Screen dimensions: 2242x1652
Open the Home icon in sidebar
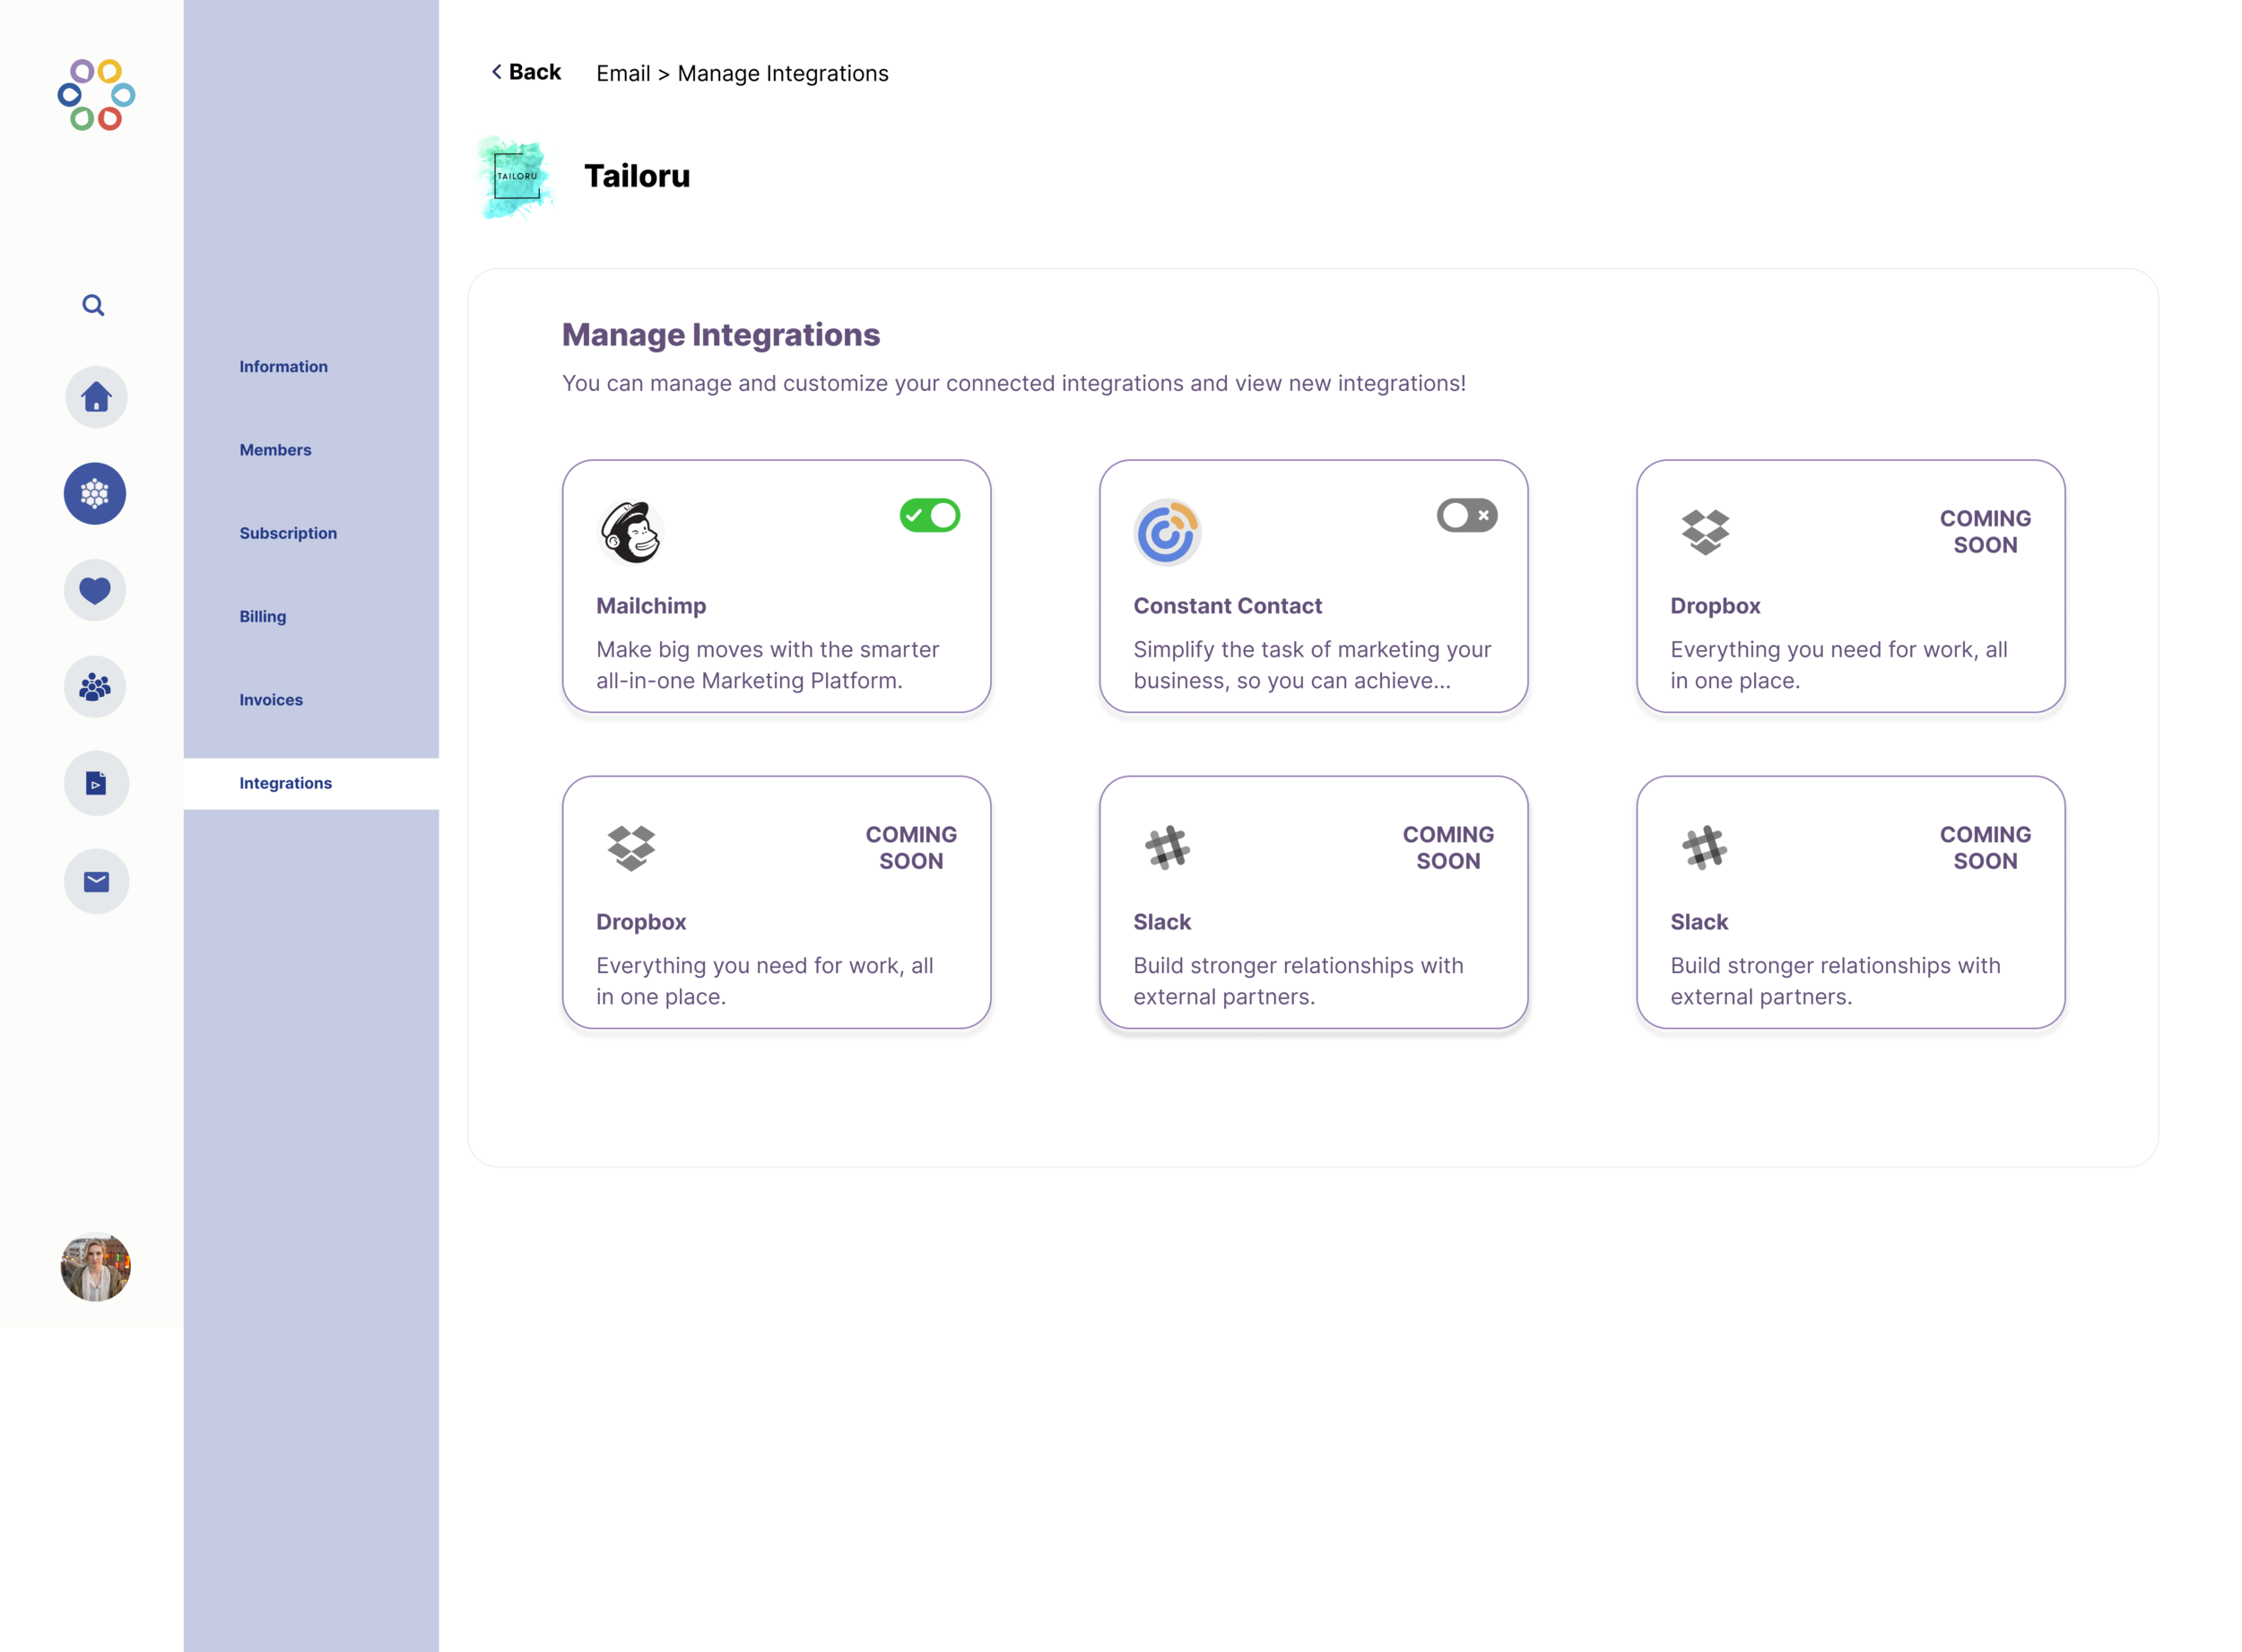coord(96,397)
